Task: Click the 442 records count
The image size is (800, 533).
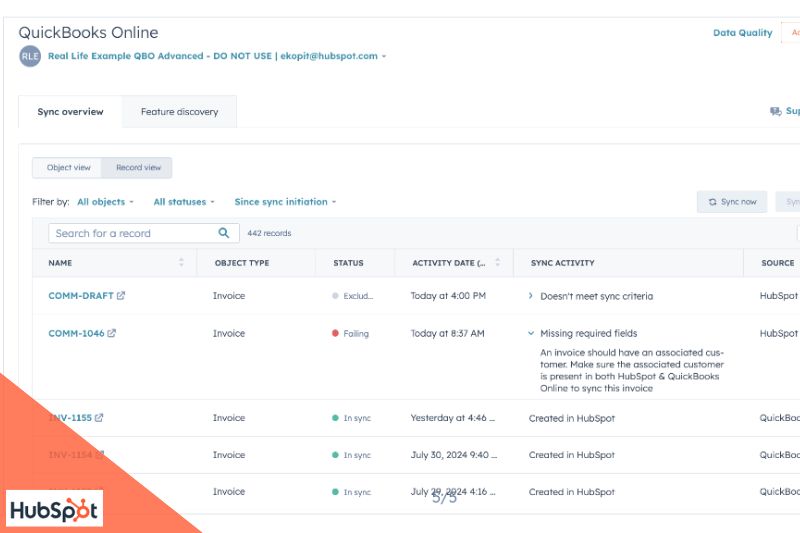Action: tap(269, 233)
